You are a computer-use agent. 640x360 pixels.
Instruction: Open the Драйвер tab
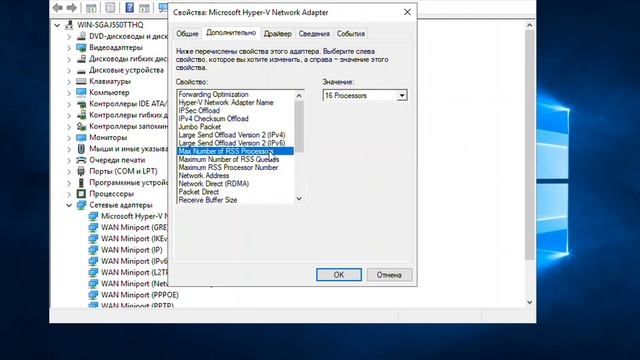pyautogui.click(x=278, y=33)
